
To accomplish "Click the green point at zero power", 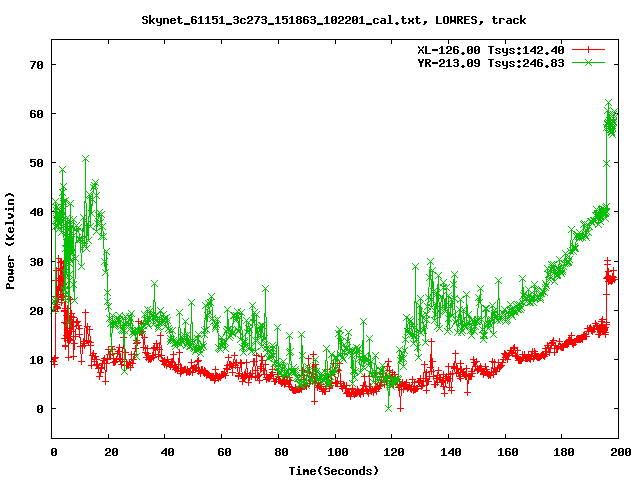I will click(x=389, y=408).
